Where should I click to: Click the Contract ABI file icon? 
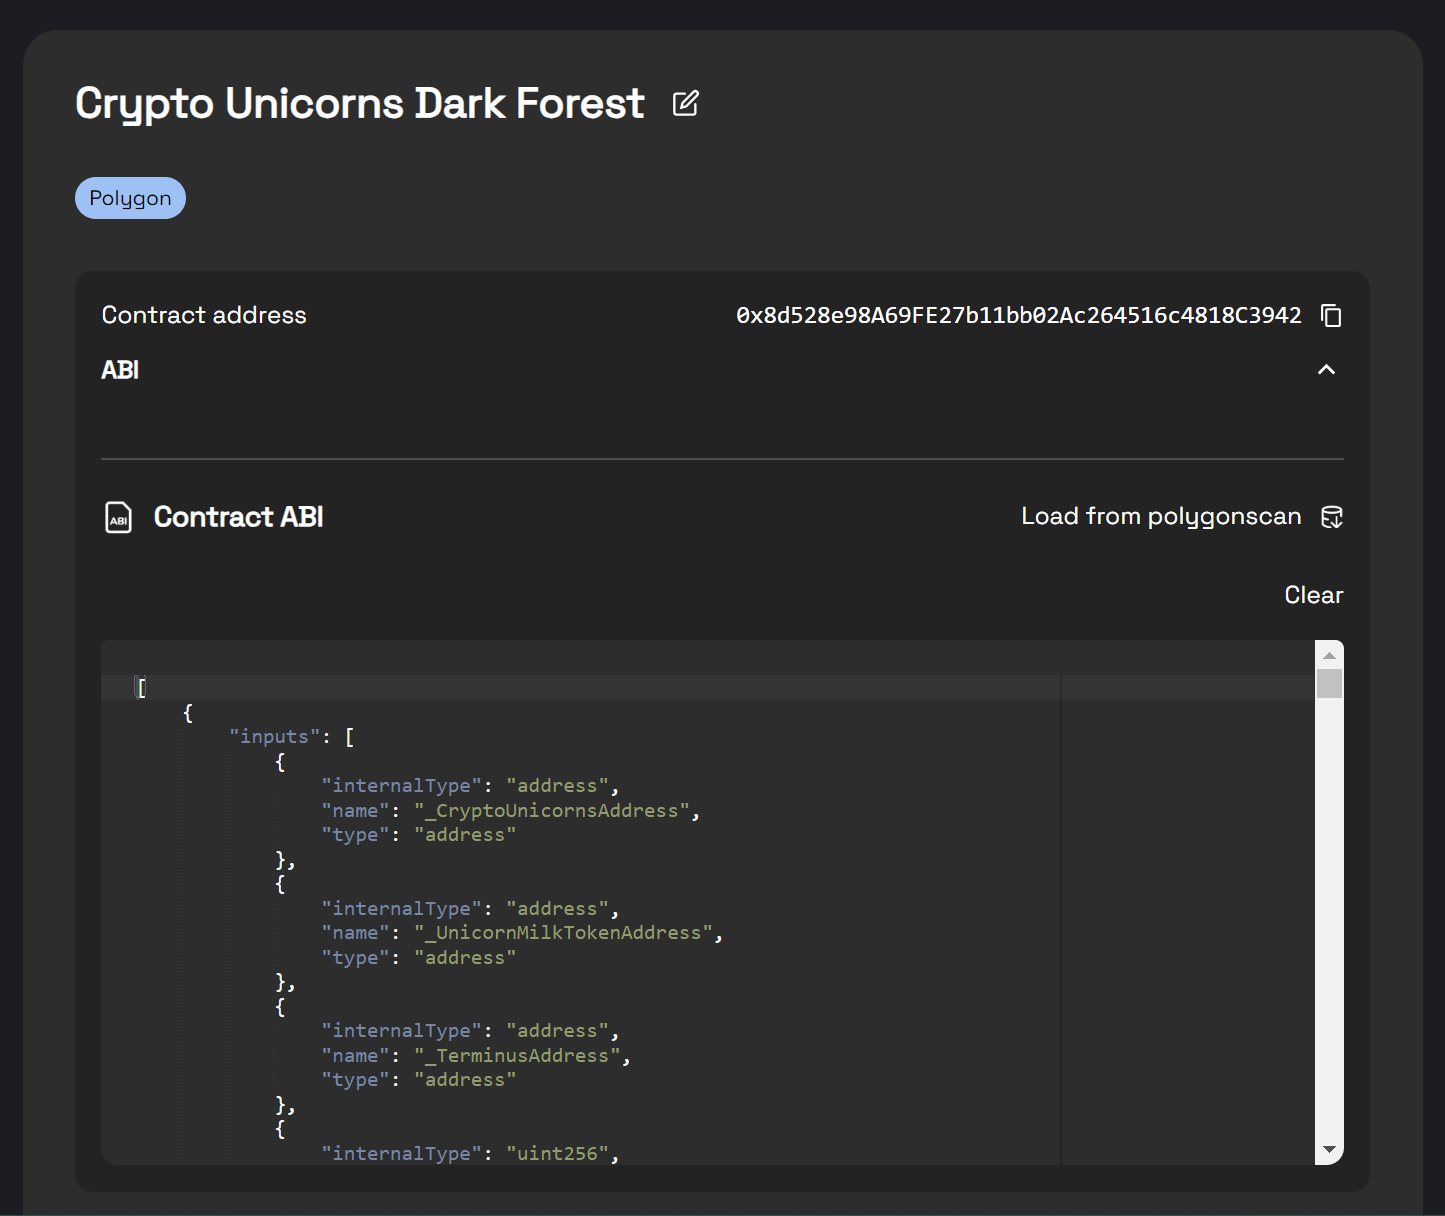pyautogui.click(x=119, y=517)
